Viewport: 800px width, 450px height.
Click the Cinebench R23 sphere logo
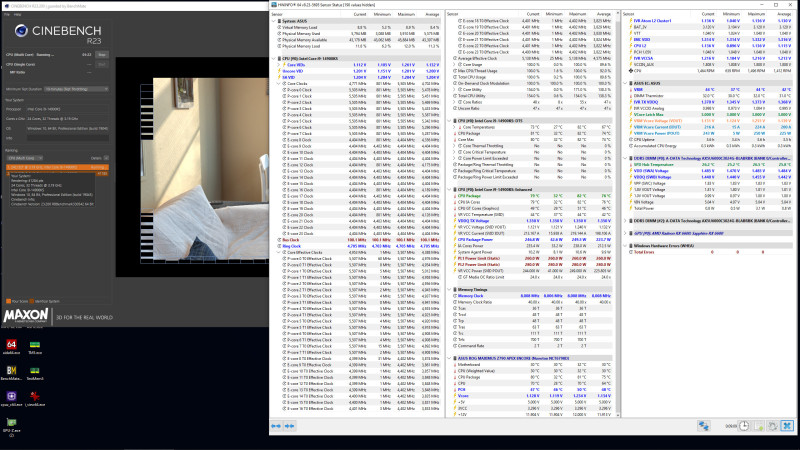click(21, 31)
